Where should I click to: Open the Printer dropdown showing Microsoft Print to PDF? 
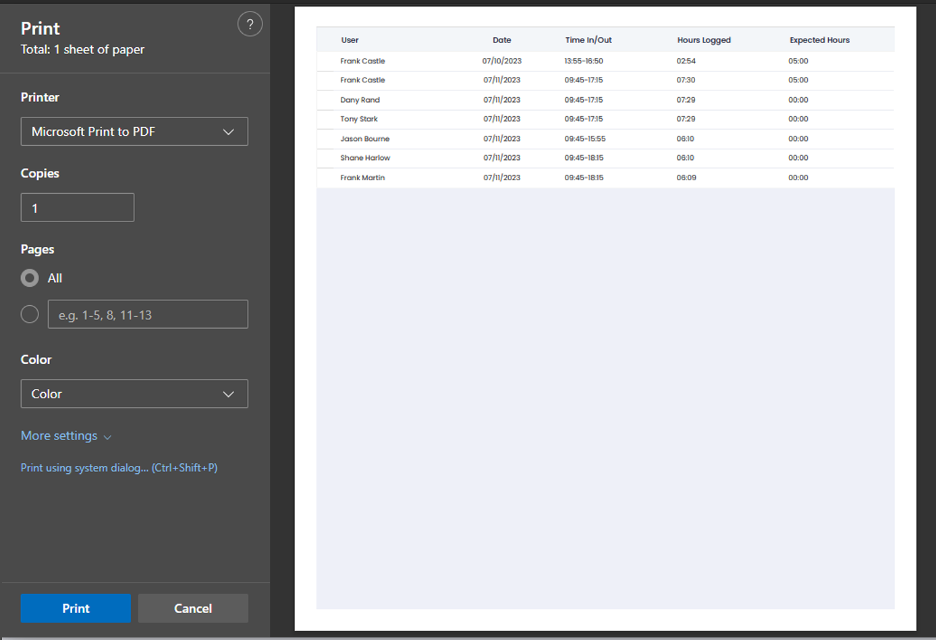pyautogui.click(x=134, y=132)
